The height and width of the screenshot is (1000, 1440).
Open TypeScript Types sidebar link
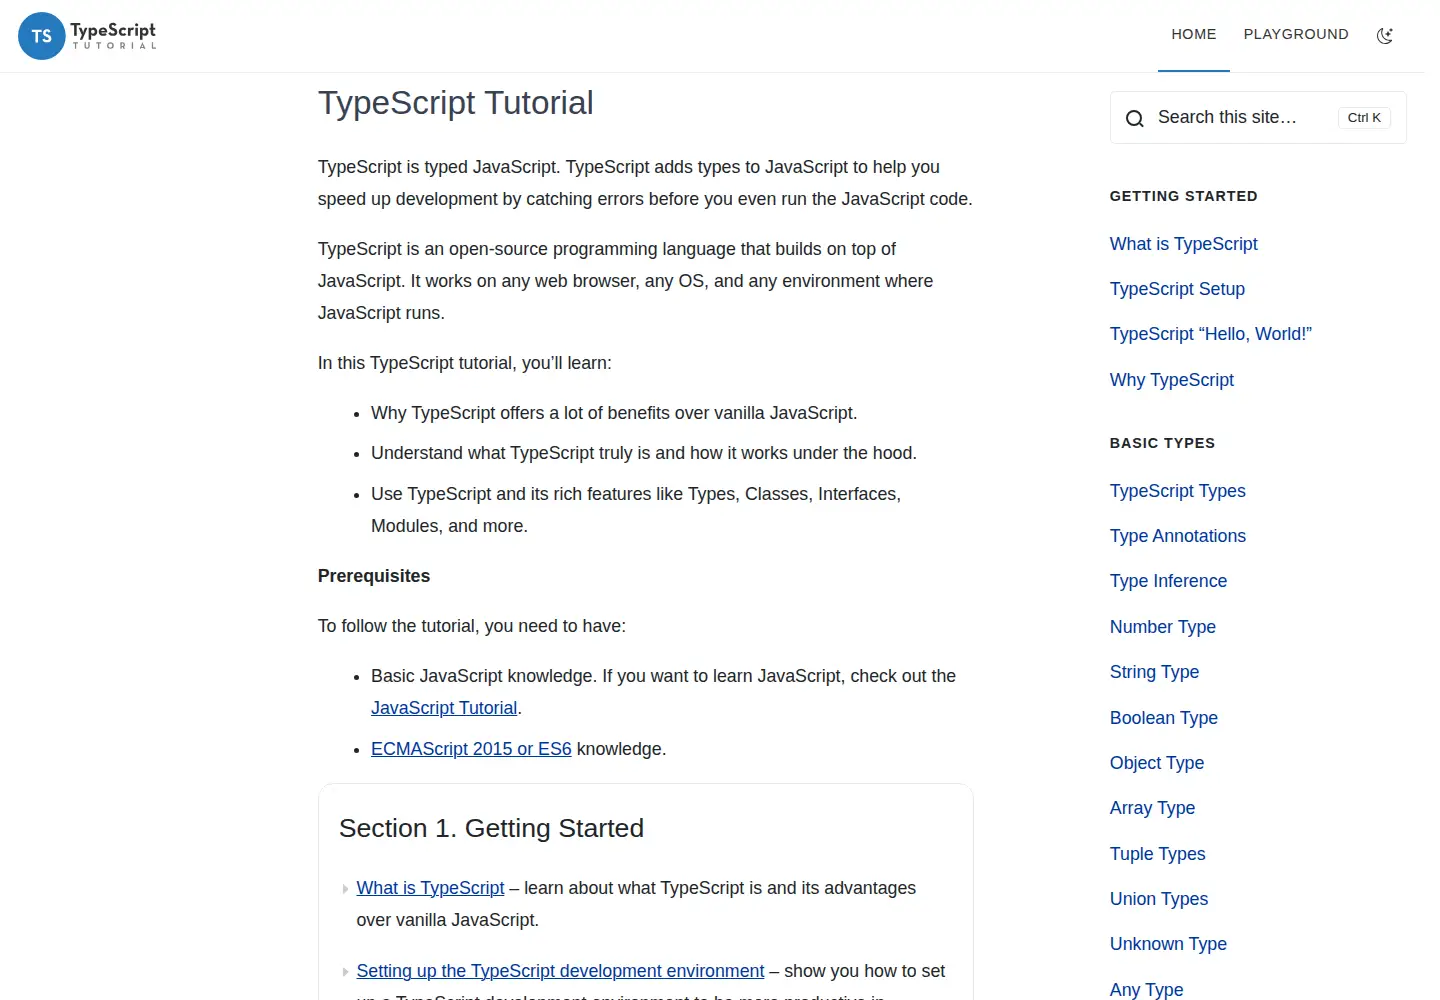tap(1177, 491)
